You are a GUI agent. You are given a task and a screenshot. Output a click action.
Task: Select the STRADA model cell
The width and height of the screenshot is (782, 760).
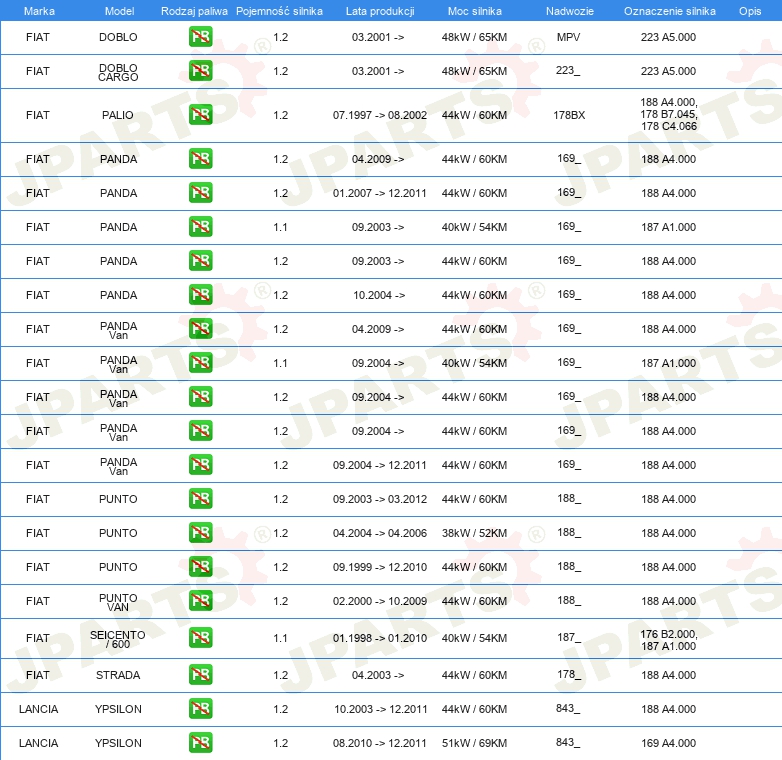118,675
